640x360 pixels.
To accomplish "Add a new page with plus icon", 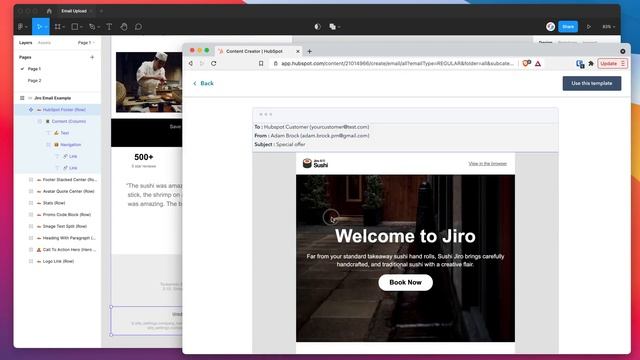I will pyautogui.click(x=92, y=57).
